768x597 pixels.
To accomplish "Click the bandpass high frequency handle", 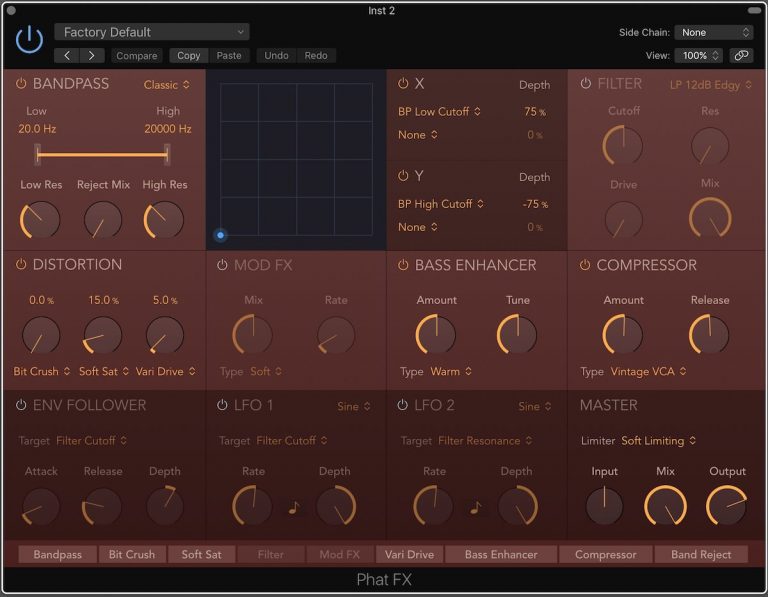I will pyautogui.click(x=167, y=154).
